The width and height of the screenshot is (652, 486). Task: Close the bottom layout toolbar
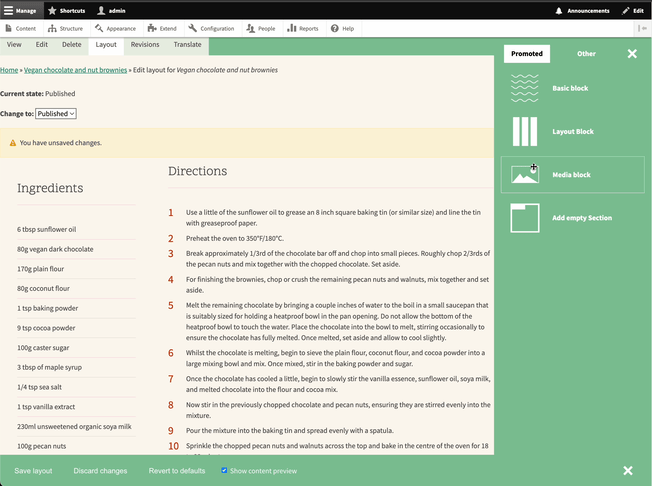[x=627, y=470]
